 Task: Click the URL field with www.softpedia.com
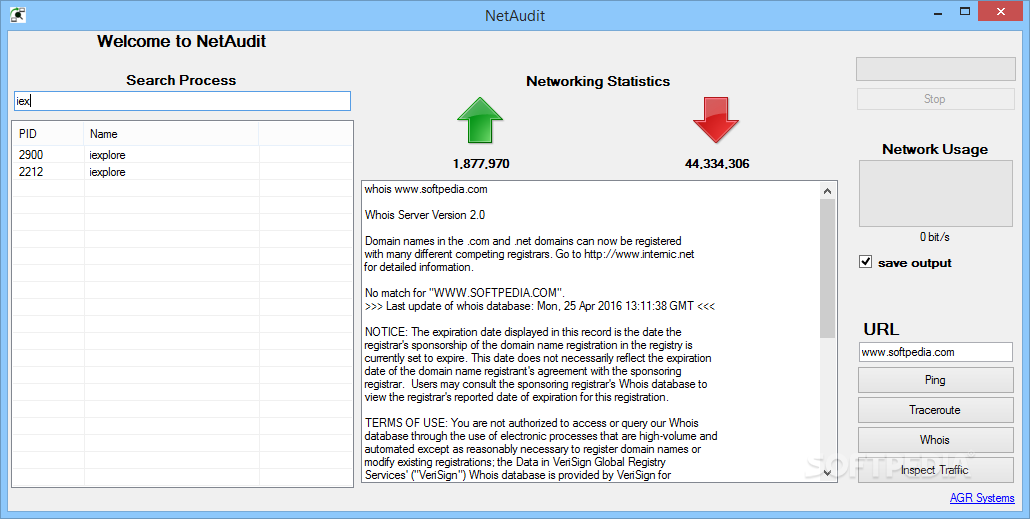[935, 352]
